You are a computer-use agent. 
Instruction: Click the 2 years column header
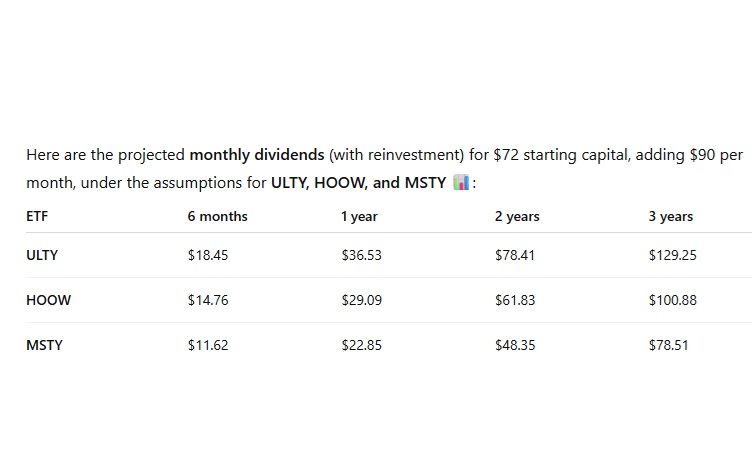tap(517, 216)
